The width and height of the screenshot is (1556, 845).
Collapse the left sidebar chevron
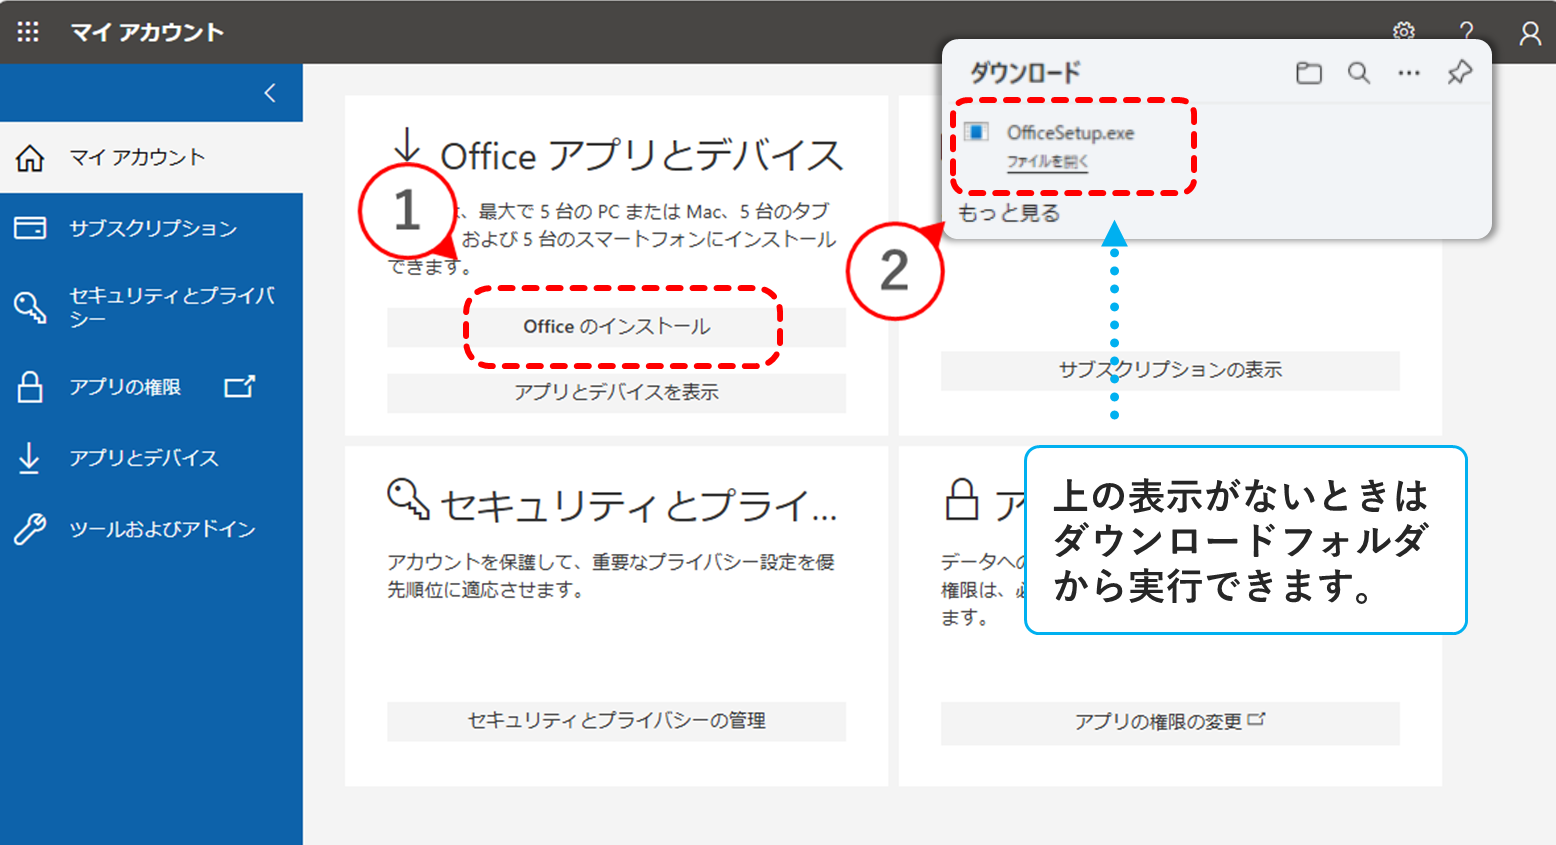(x=269, y=93)
